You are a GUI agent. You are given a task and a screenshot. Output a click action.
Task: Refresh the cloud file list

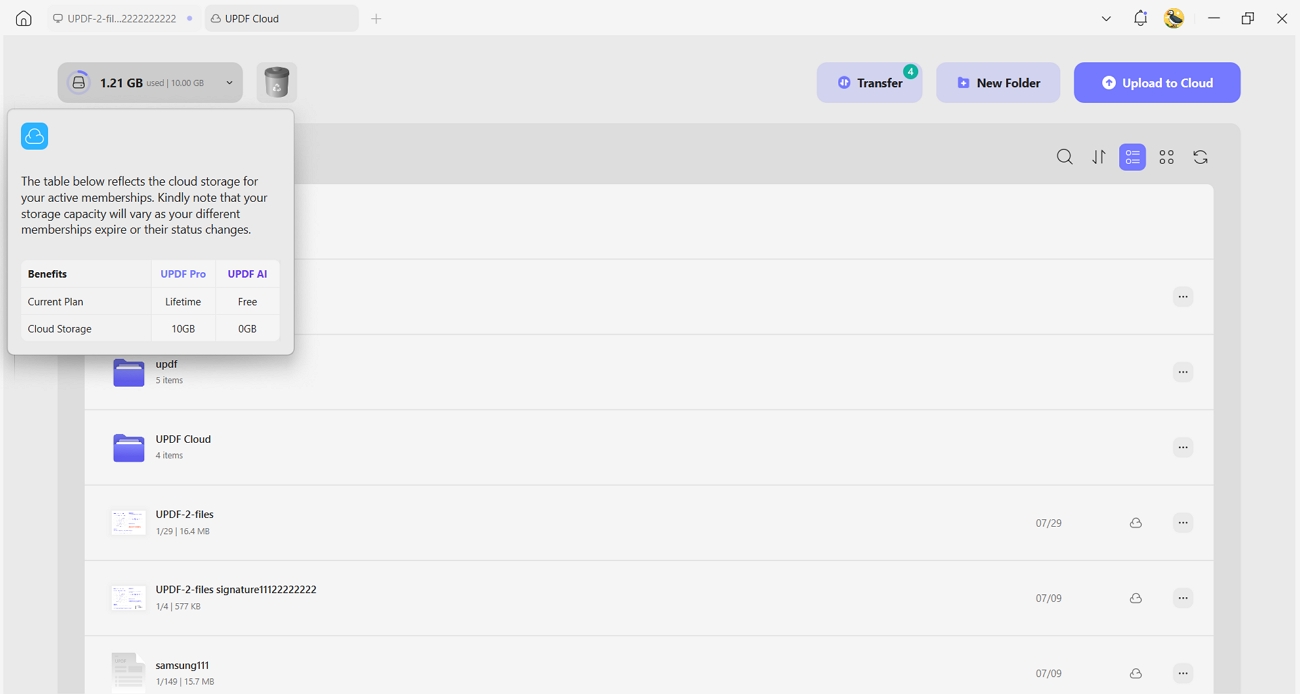click(x=1201, y=157)
